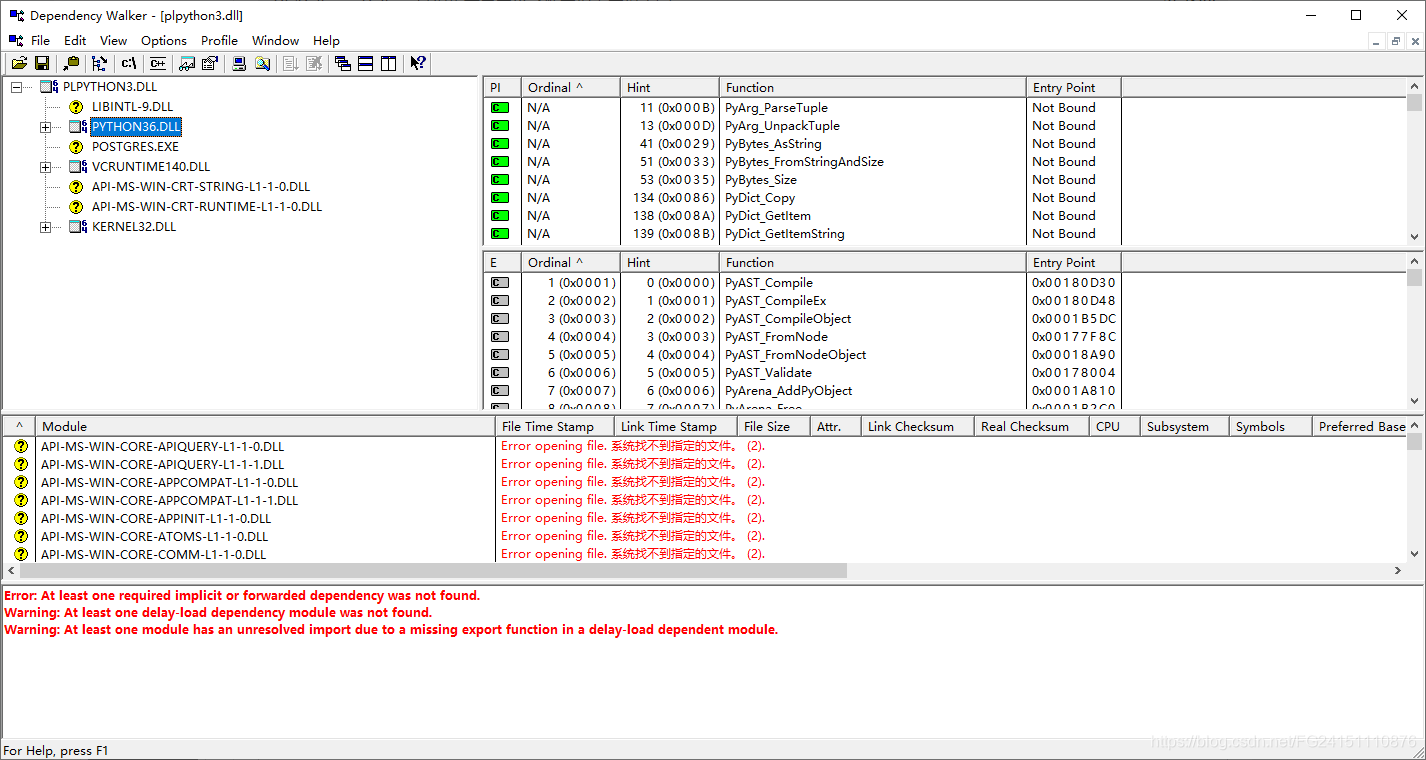Click the question icon beside API-MS-WIN-CORE-APPINIT-L1-1-0.DLL
Image resolution: width=1426 pixels, height=760 pixels.
coord(21,519)
